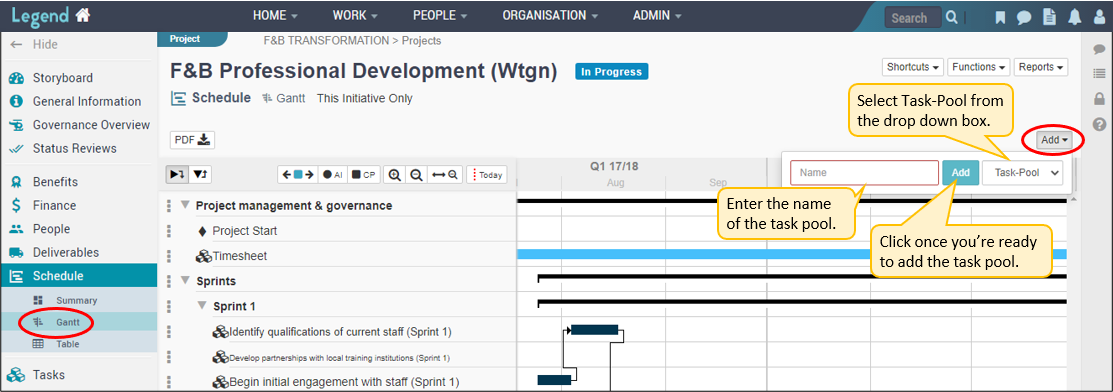Open the ORGANISATION top menu
Screen dimensions: 1113x392
(x=550, y=16)
